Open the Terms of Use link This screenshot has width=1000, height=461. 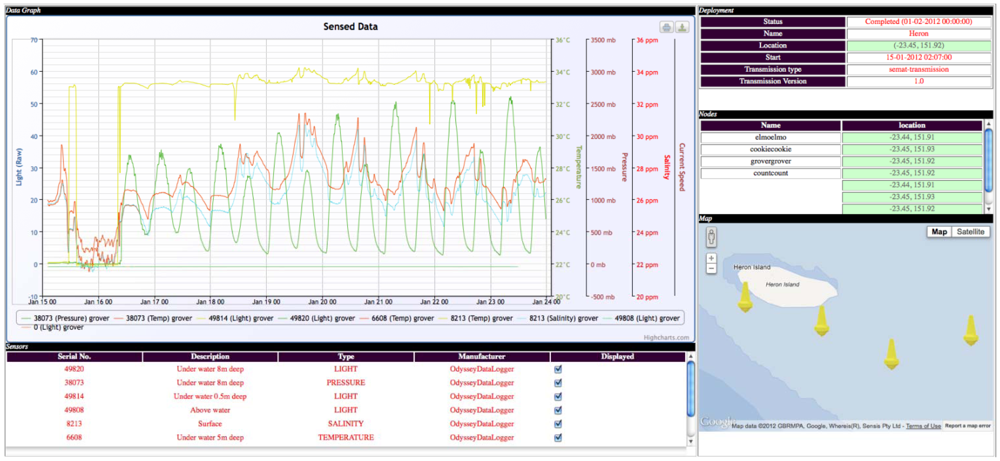tap(922, 426)
